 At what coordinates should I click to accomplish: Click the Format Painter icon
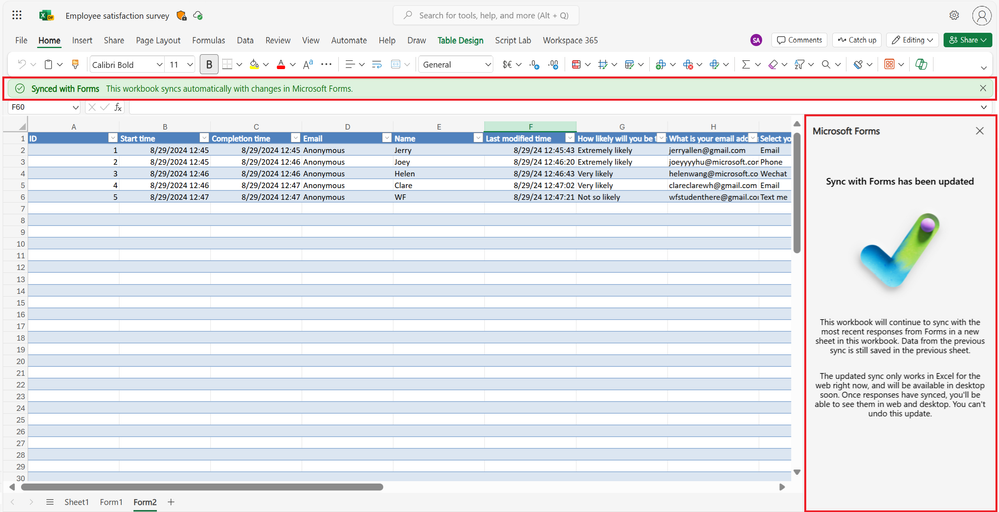pyautogui.click(x=75, y=64)
